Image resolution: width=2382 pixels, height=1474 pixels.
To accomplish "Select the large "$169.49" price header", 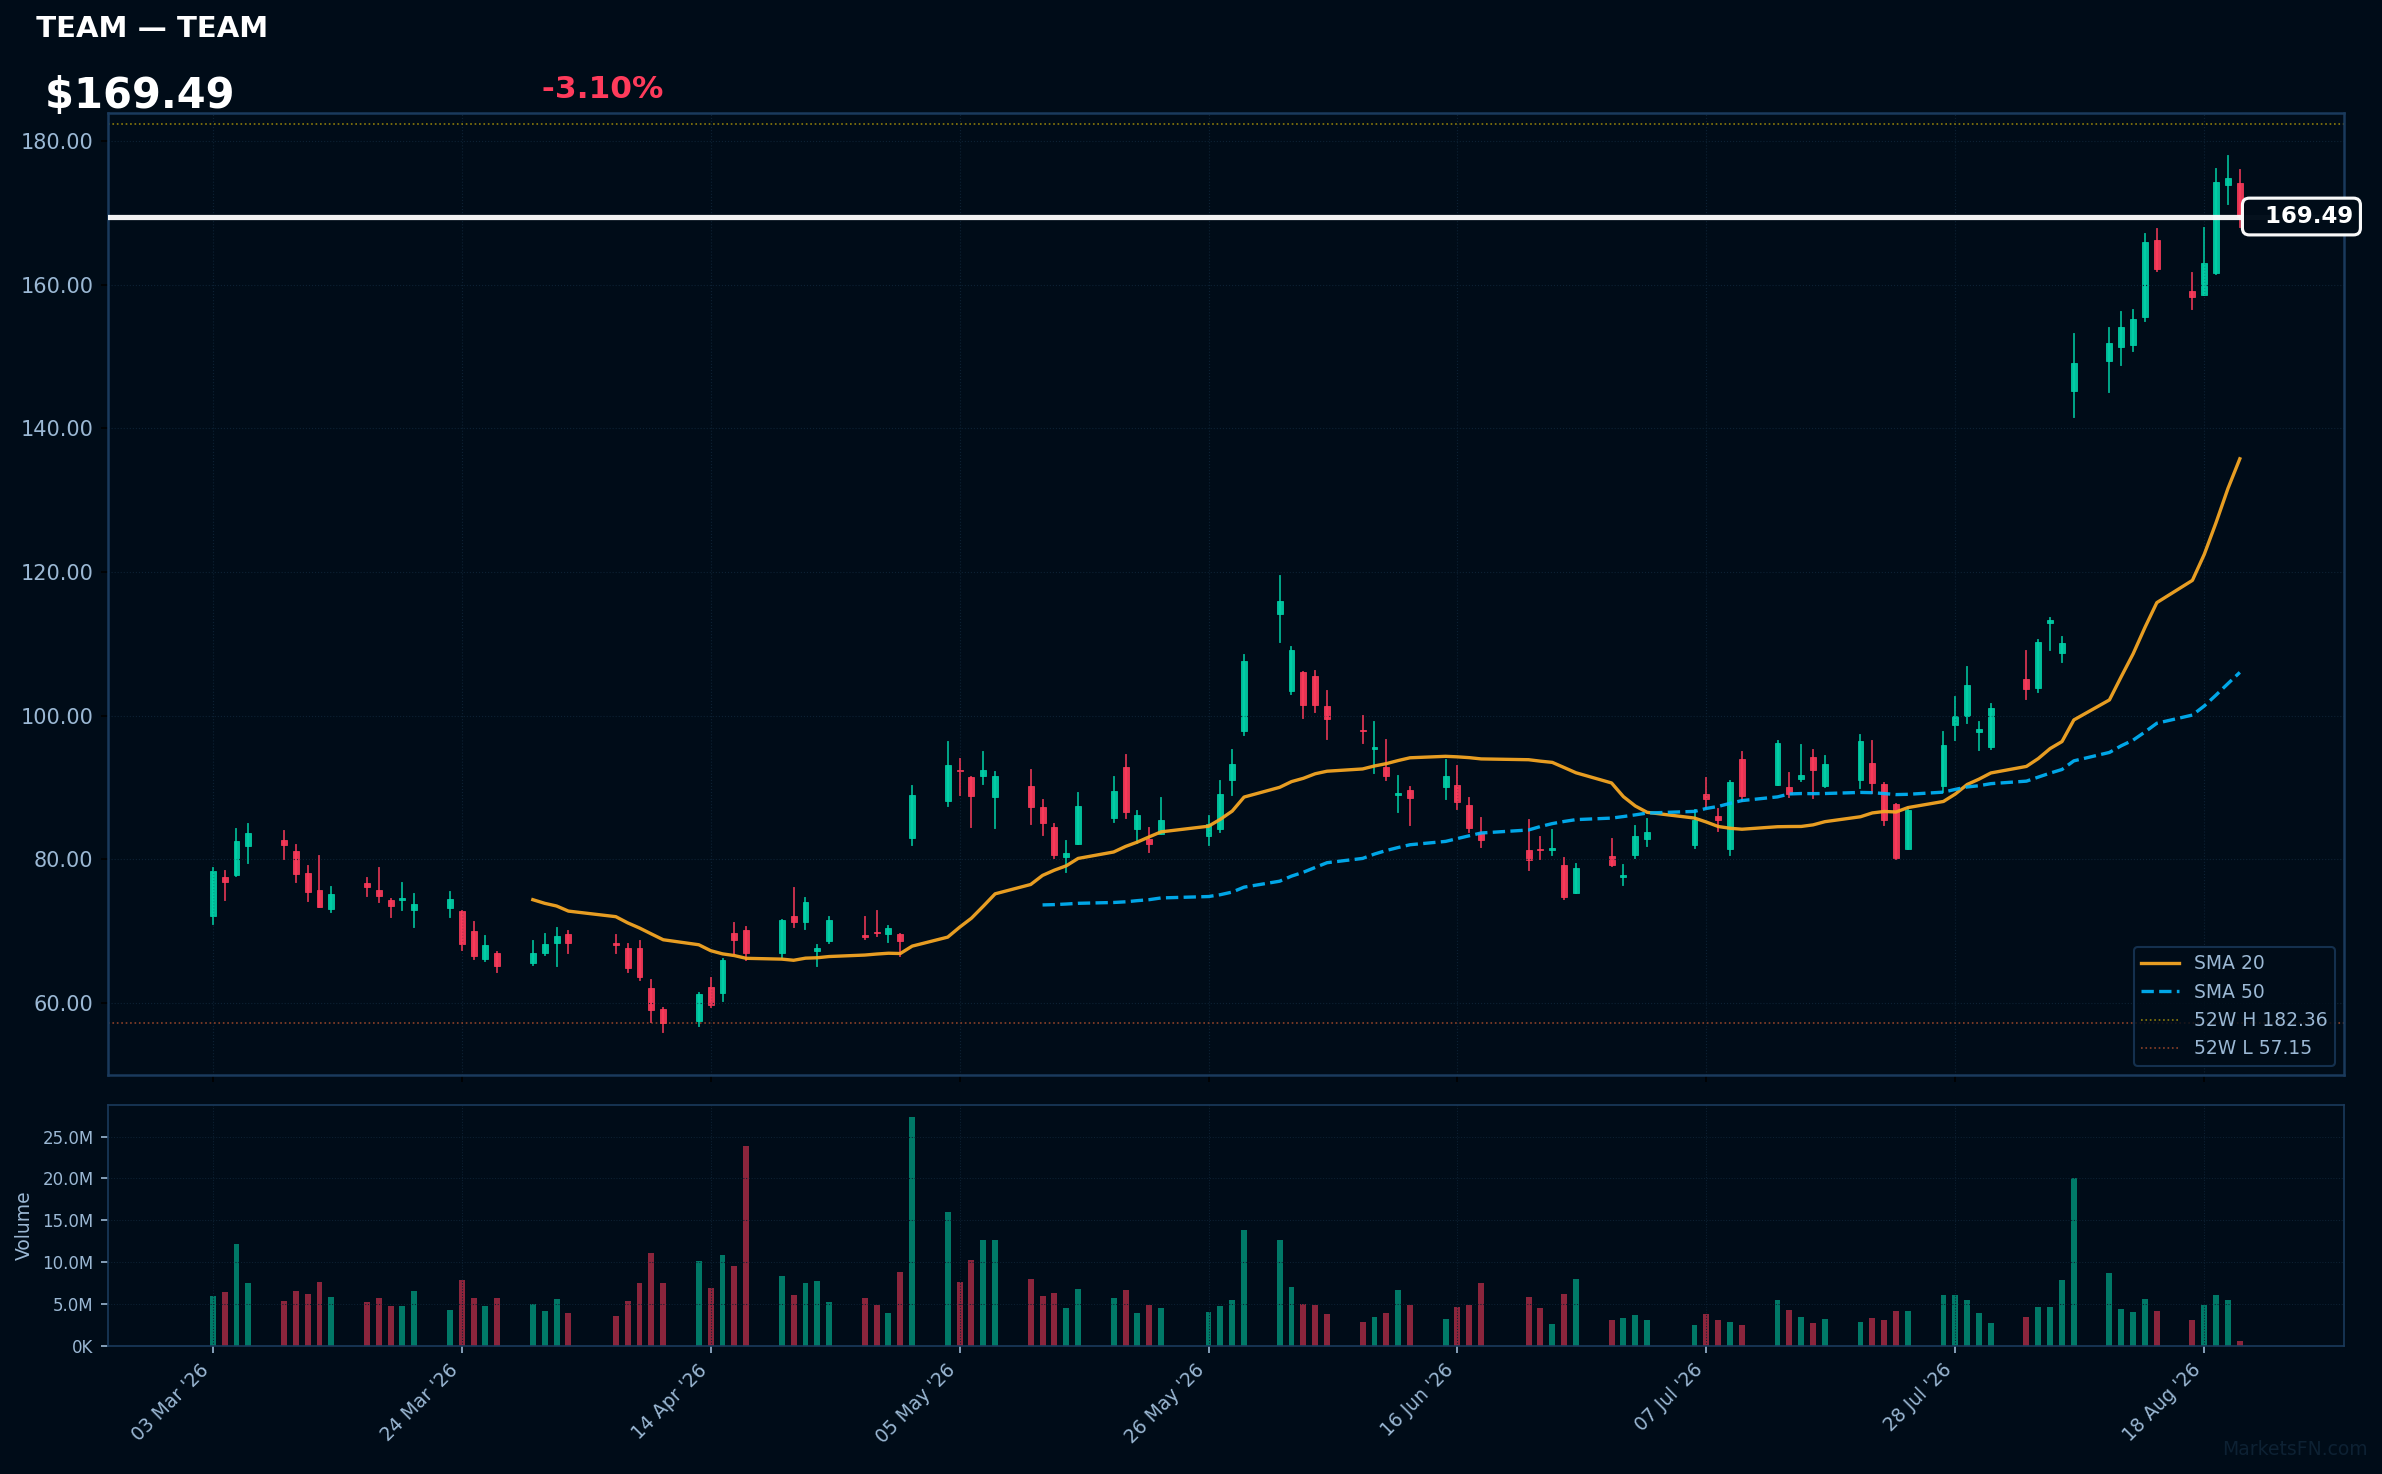I will [x=139, y=94].
